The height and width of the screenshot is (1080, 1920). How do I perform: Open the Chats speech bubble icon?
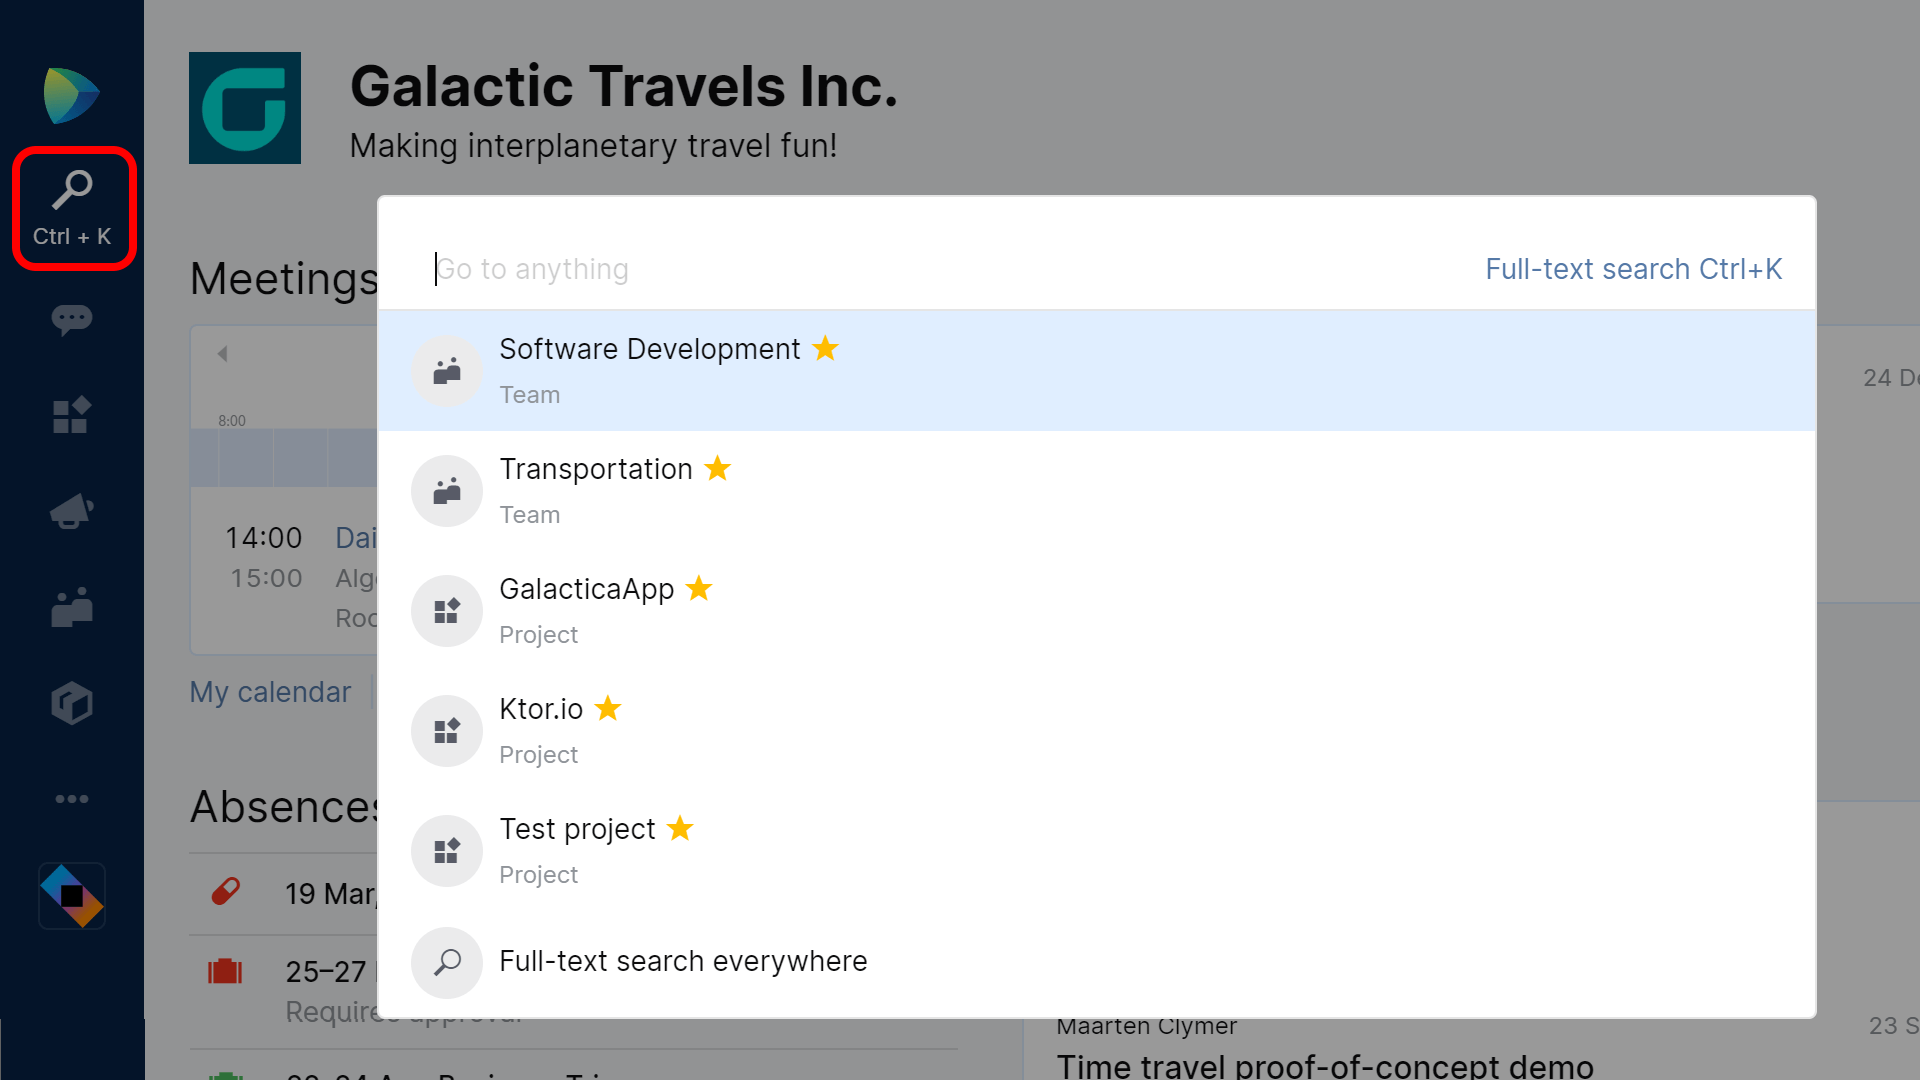[72, 320]
